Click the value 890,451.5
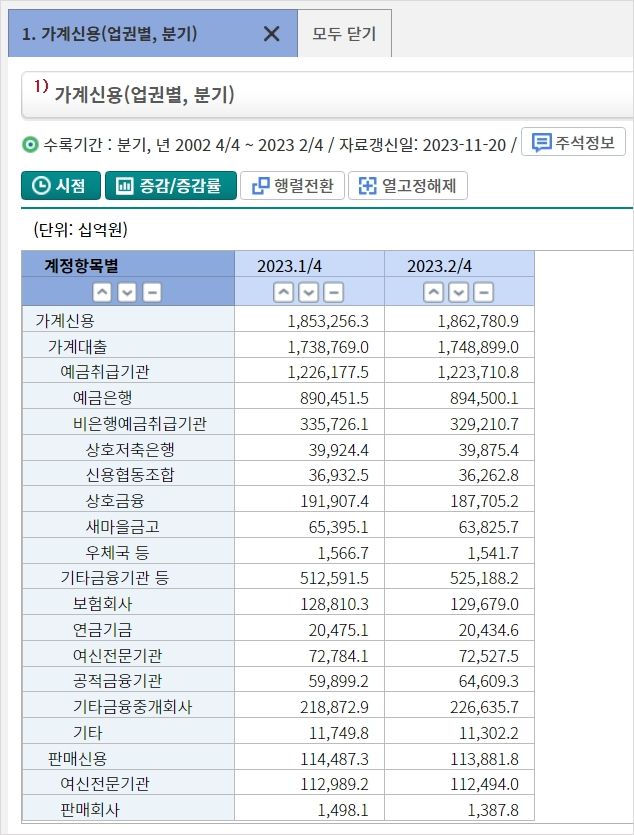This screenshot has width=634, height=835. point(334,398)
